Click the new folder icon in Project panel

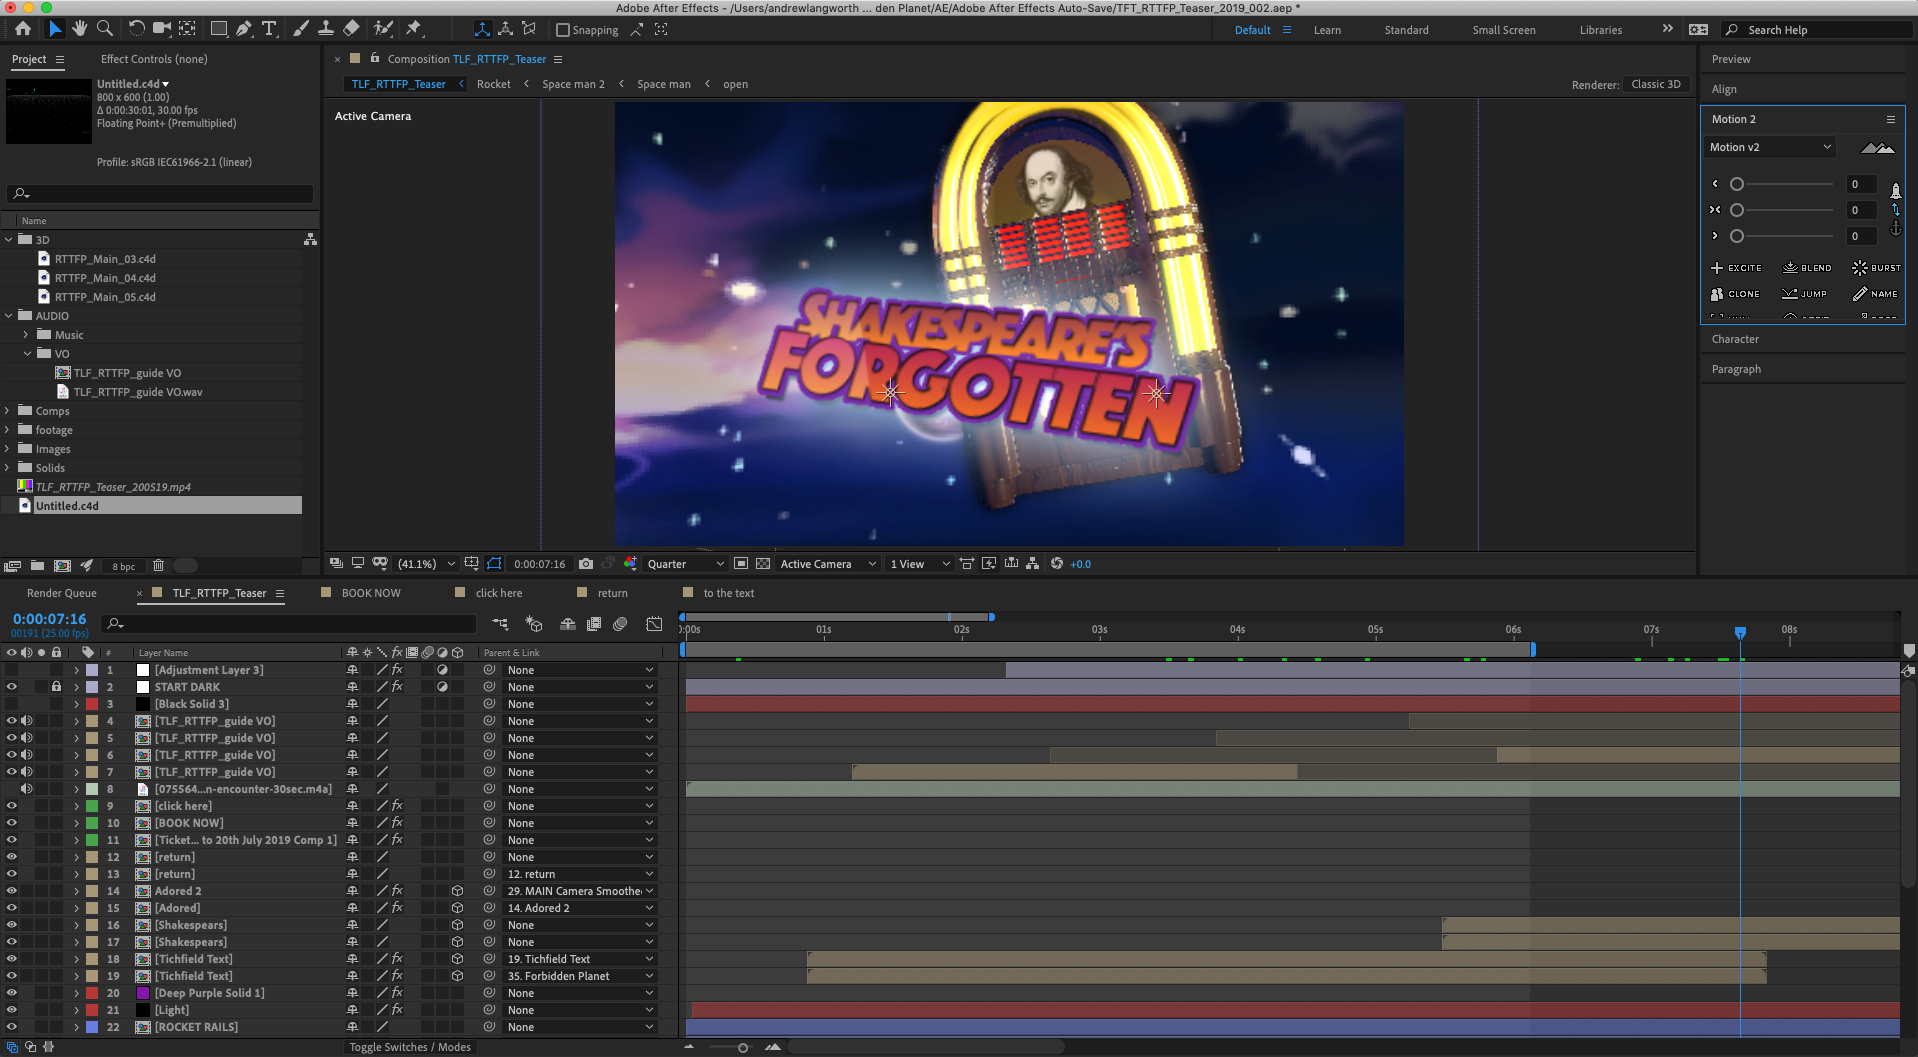pos(37,566)
